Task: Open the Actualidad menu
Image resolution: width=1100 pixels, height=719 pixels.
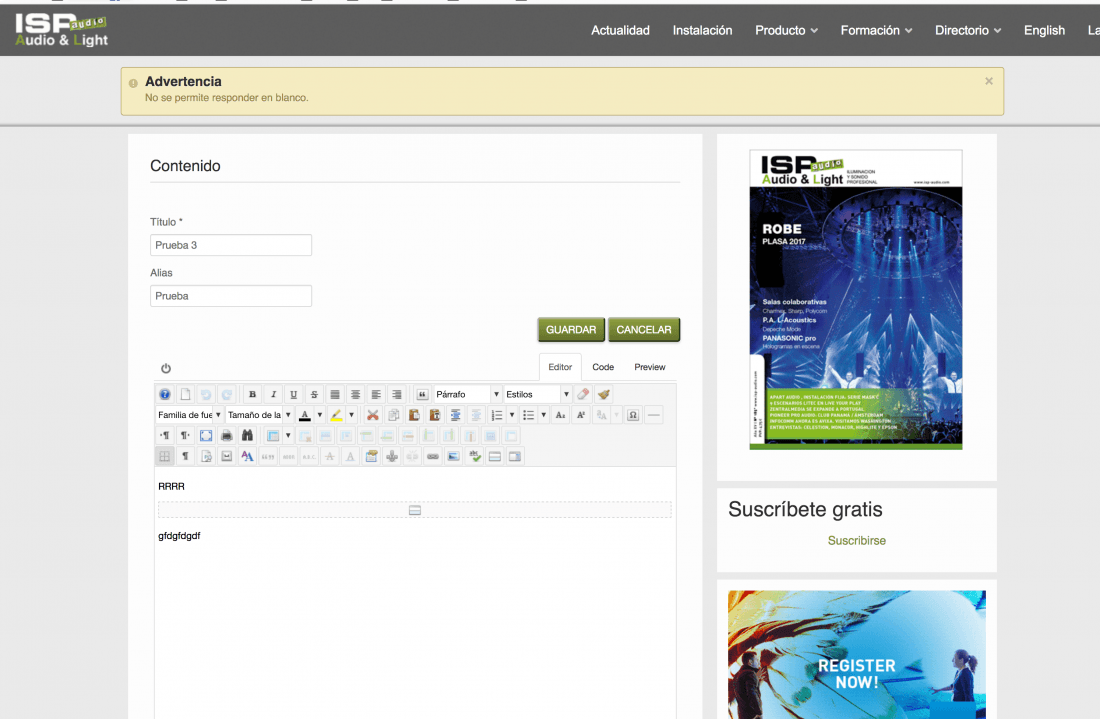Action: click(620, 30)
